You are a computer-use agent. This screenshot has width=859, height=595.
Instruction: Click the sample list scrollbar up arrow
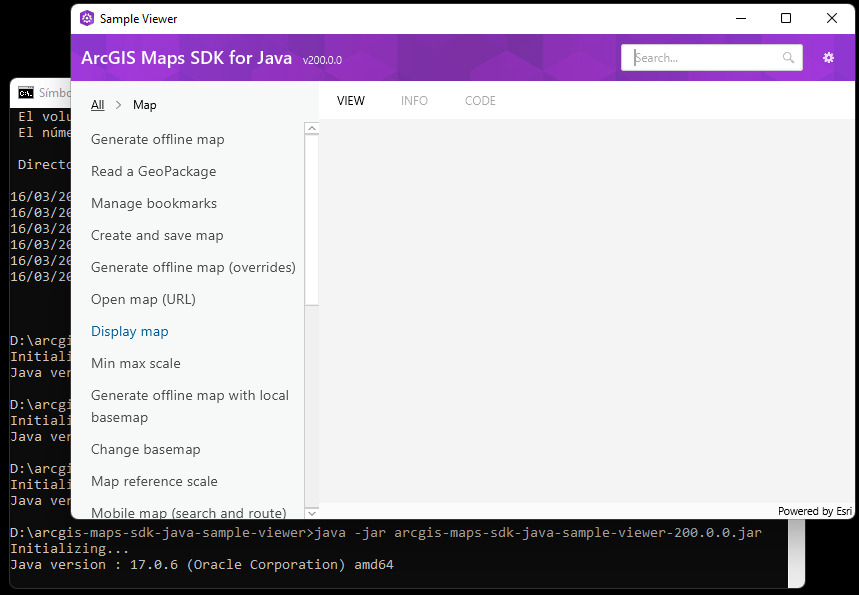click(x=311, y=127)
